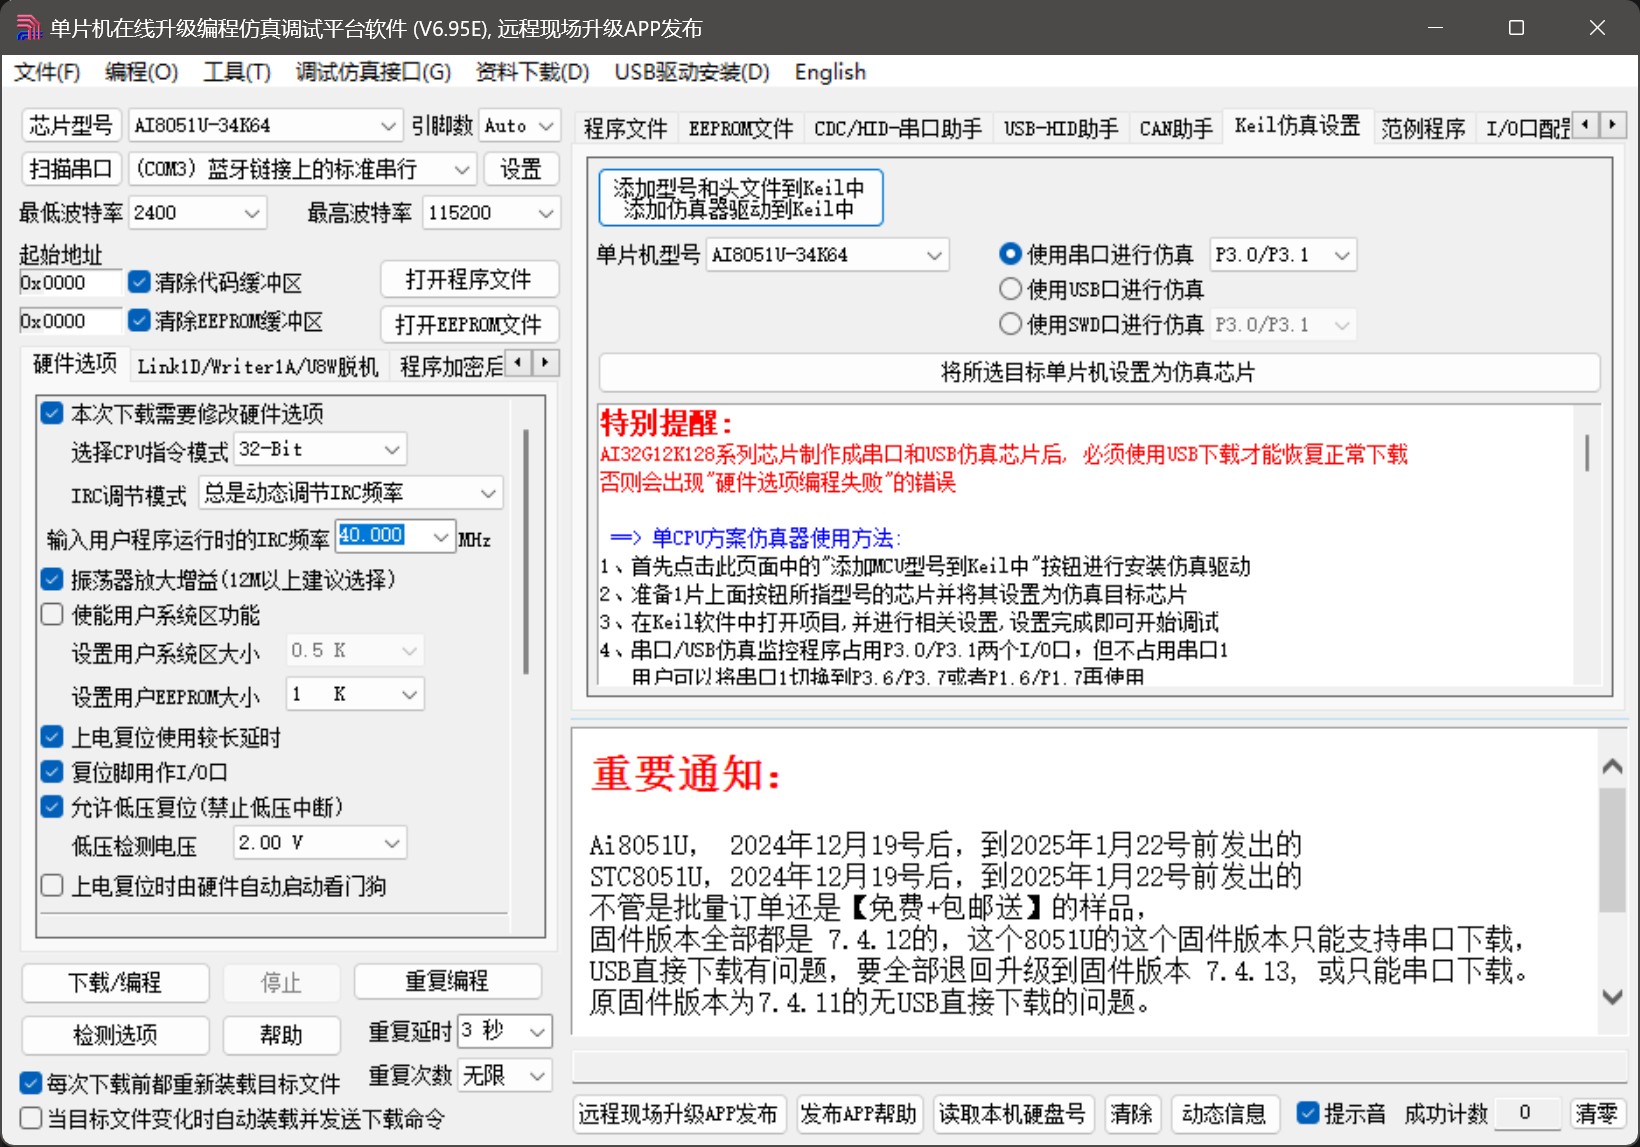Image resolution: width=1640 pixels, height=1147 pixels.
Task: Toggle 清除代码缓冲区 checkbox
Action: (x=140, y=282)
